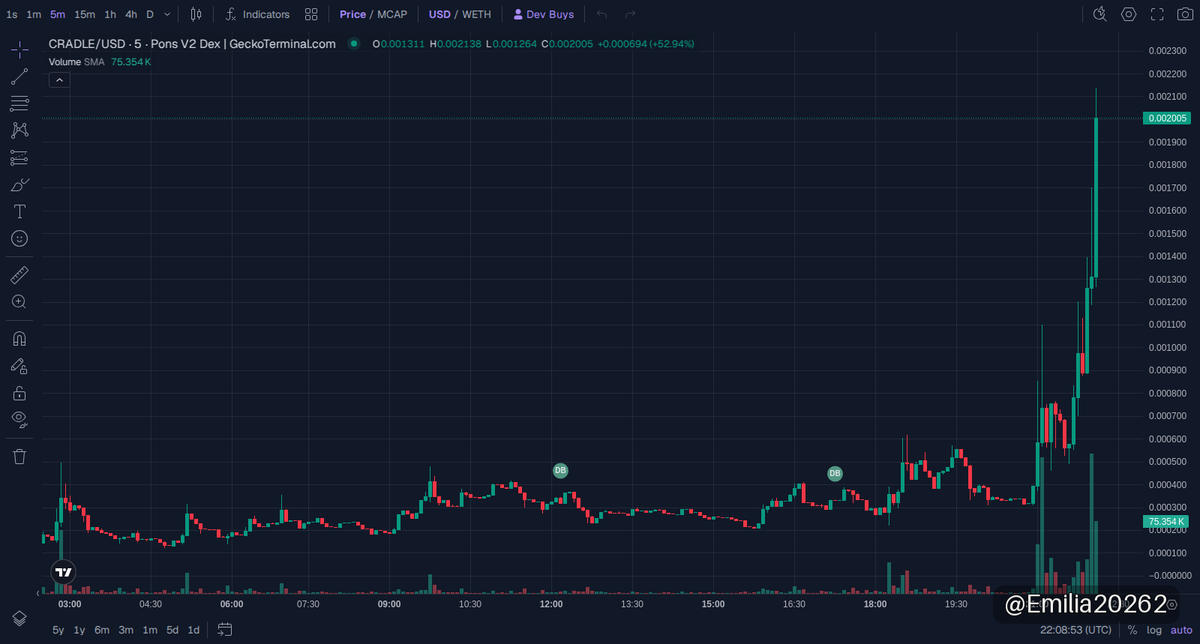The image size is (1200, 644).
Task: Select the ruler measure tool
Action: tap(19, 274)
